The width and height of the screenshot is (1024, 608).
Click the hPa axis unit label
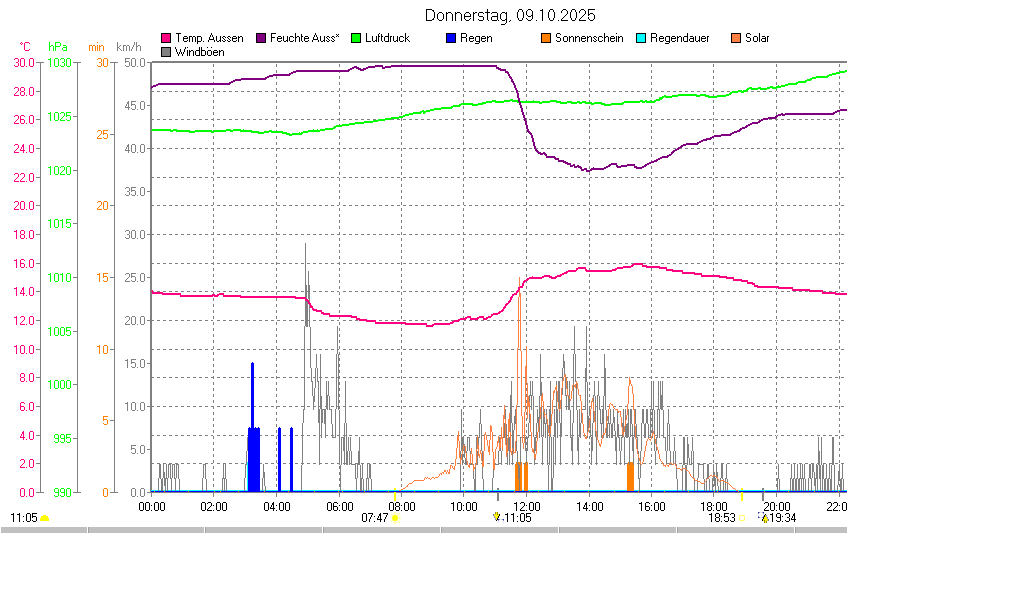click(58, 47)
